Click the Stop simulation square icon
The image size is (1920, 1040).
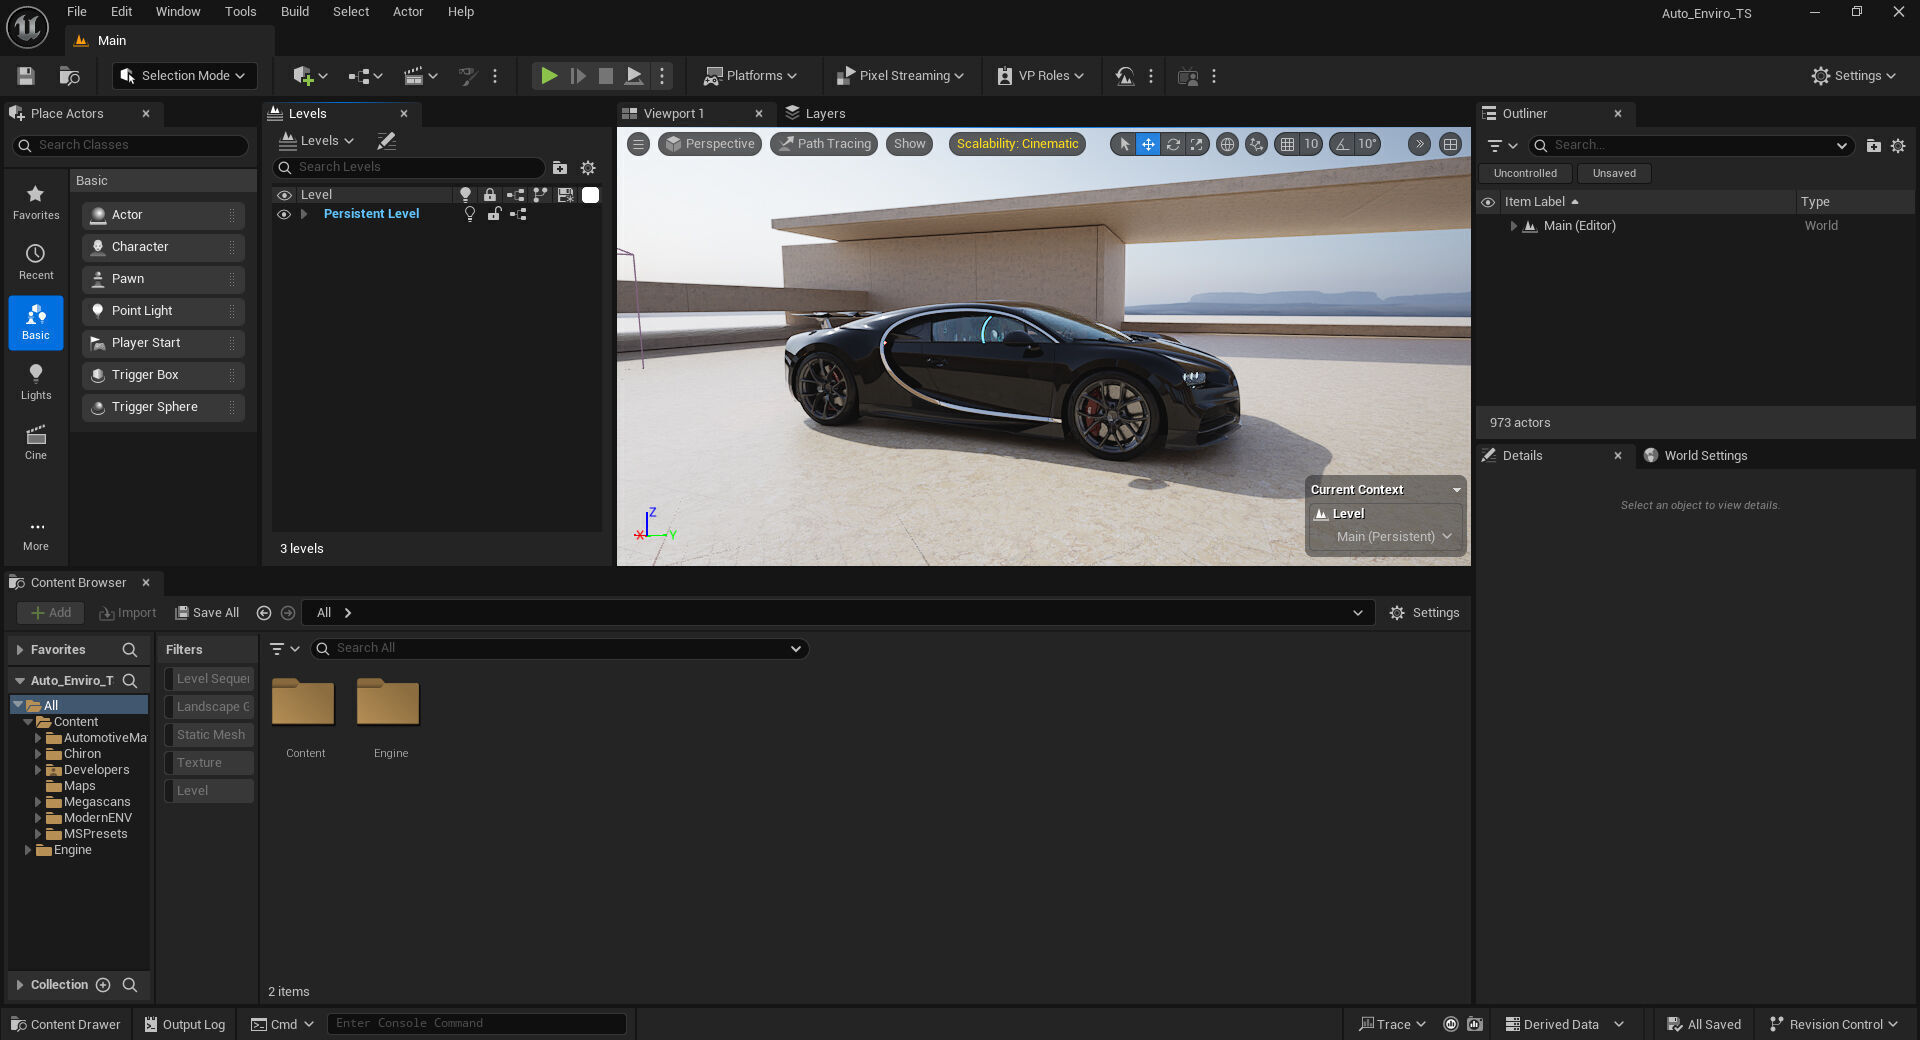point(606,76)
